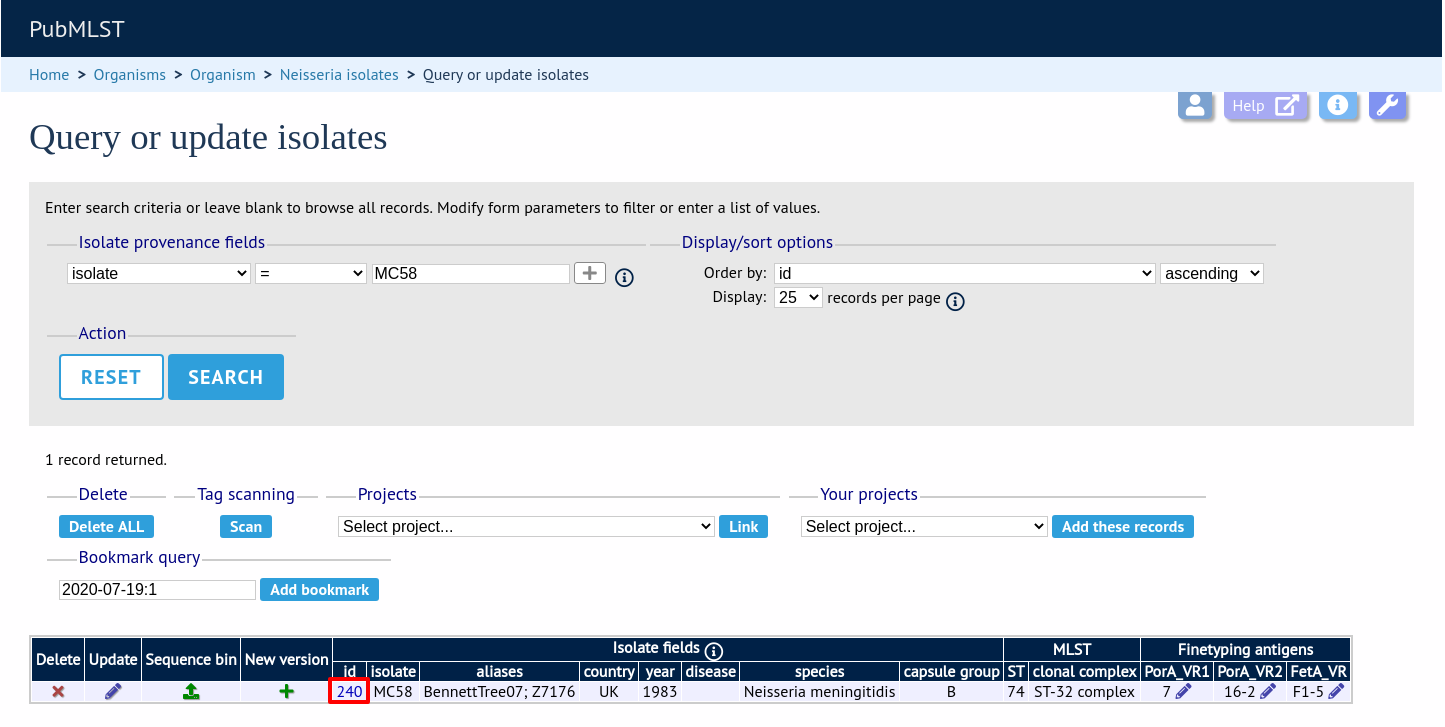Click the Link project button

click(744, 527)
